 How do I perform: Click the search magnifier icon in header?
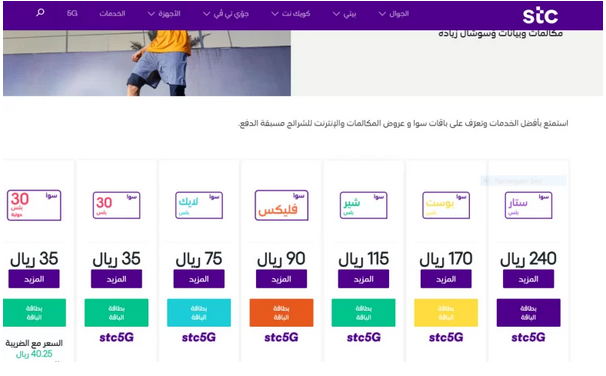pos(40,13)
